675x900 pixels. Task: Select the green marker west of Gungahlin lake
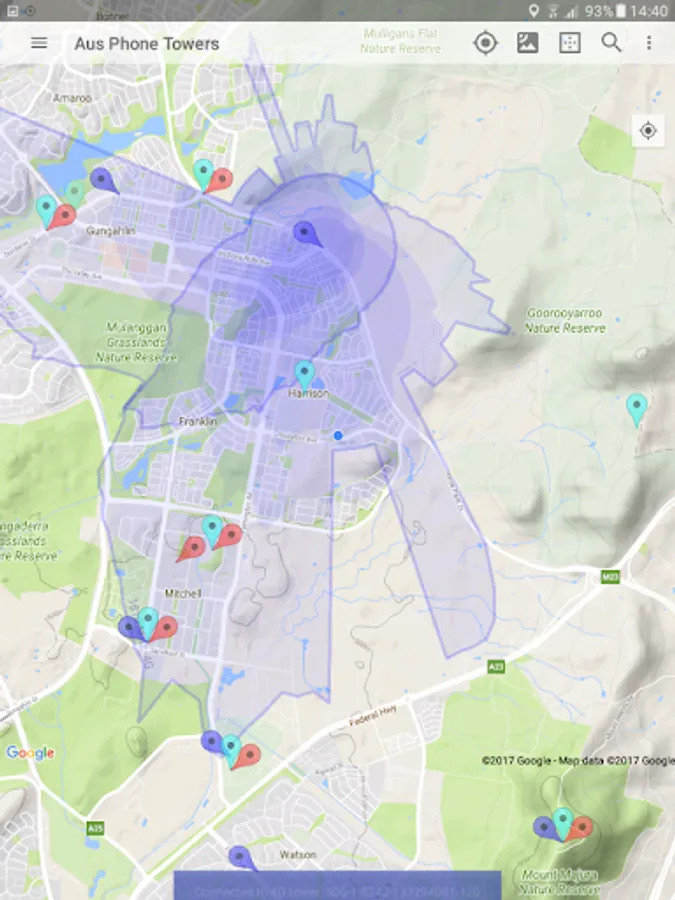(75, 192)
